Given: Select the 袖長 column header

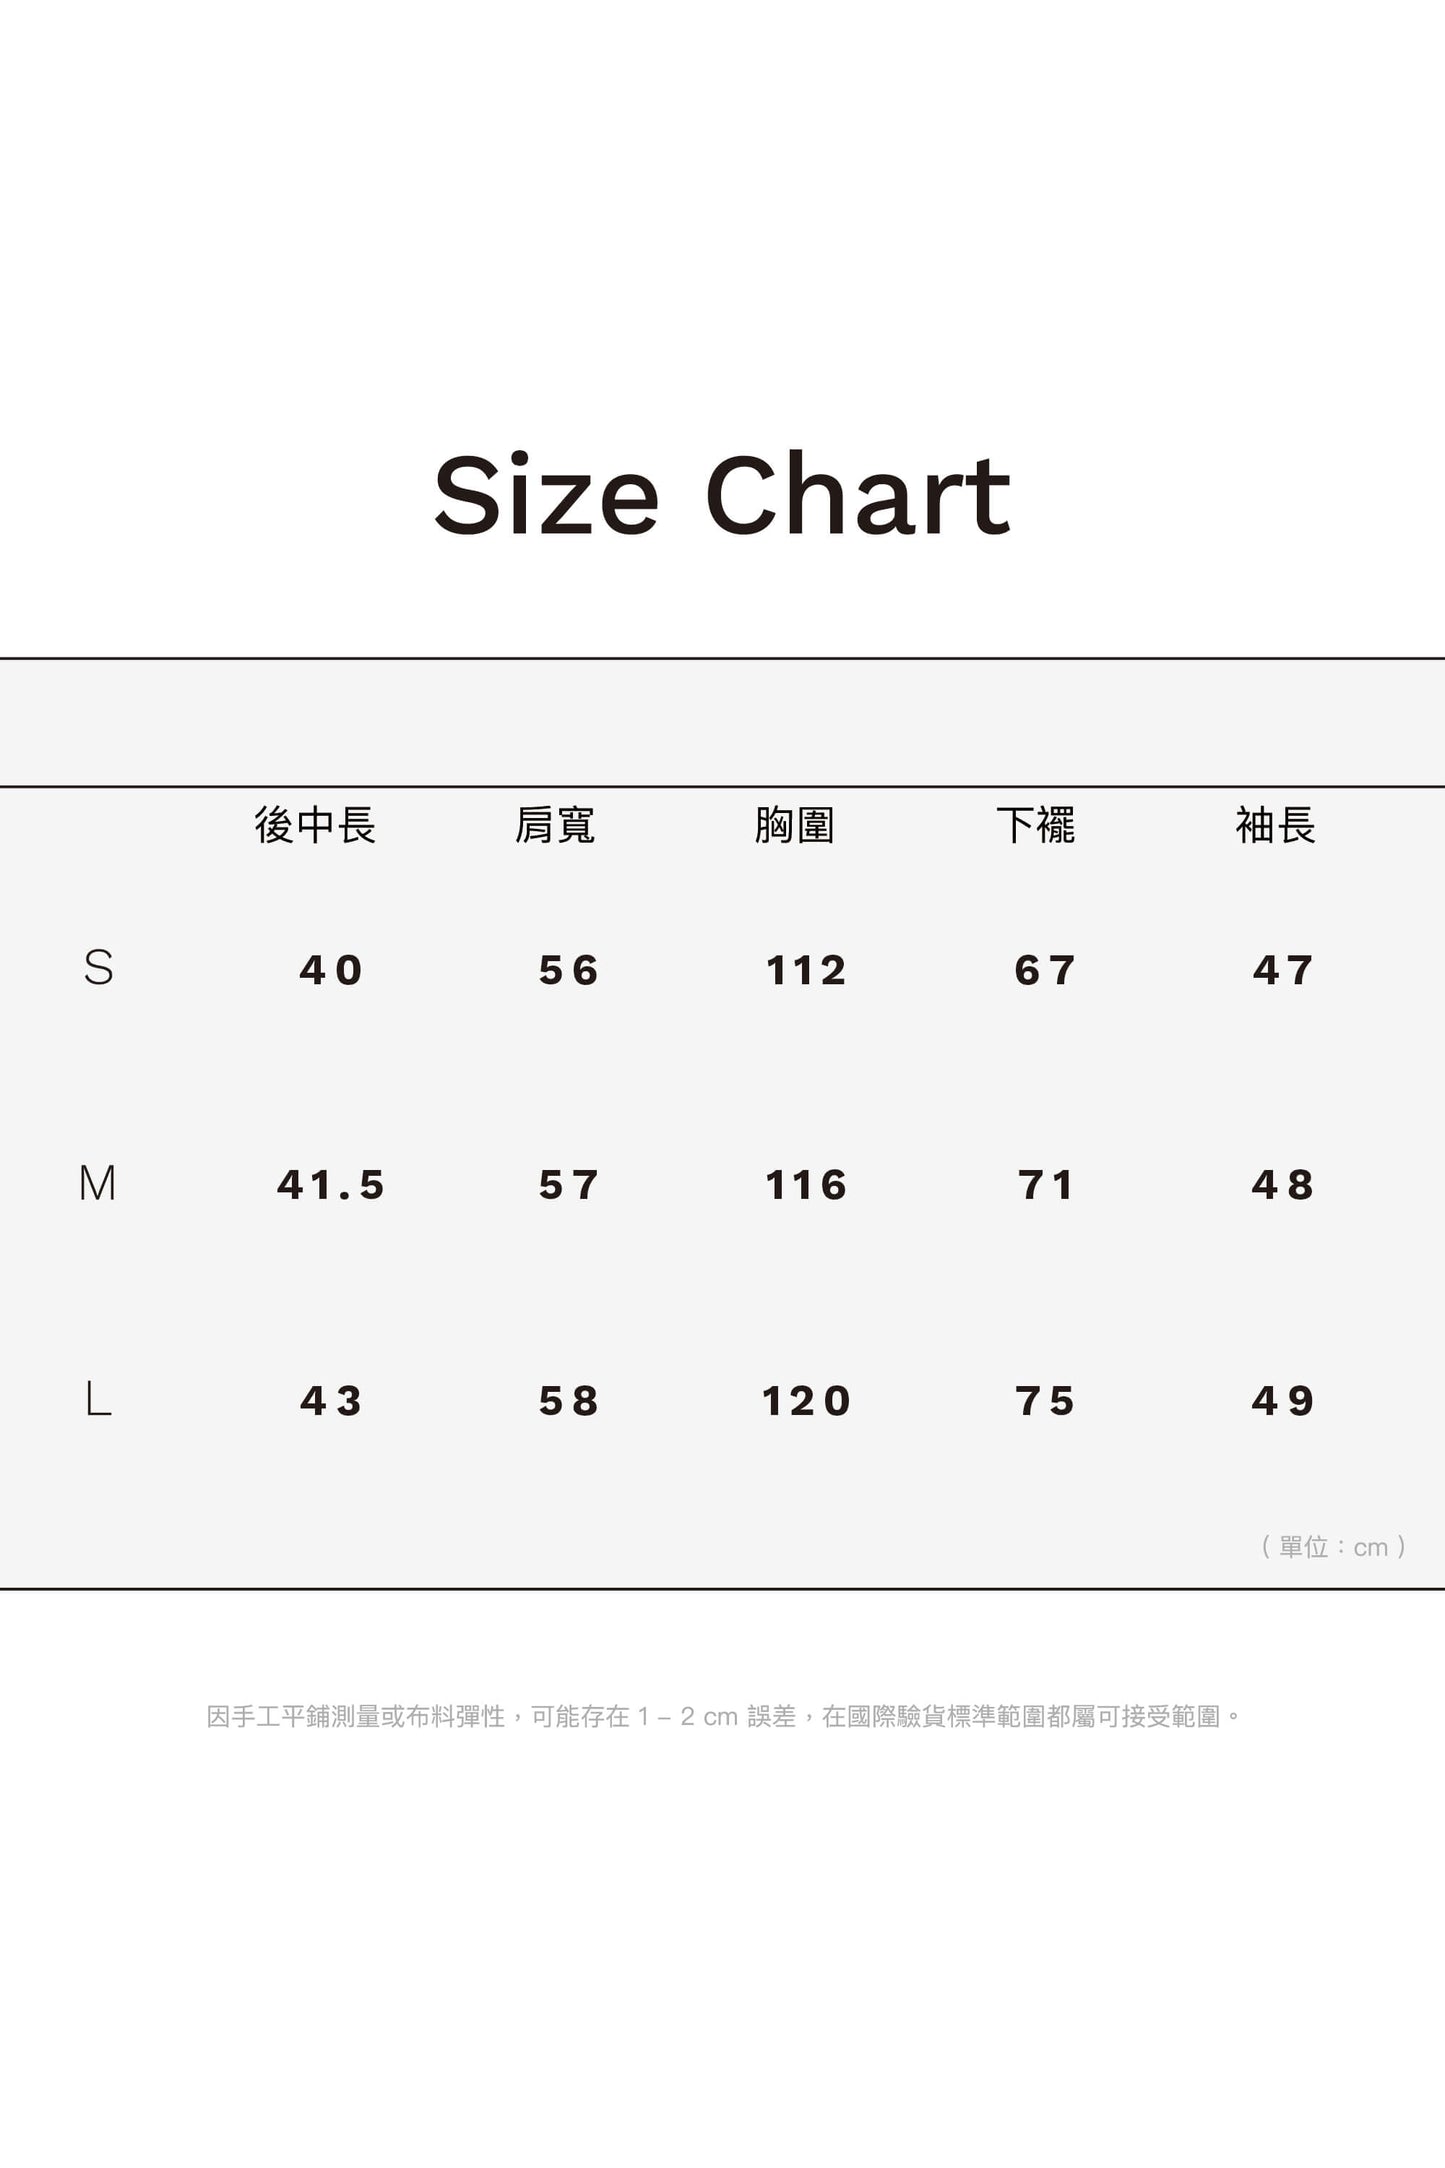Looking at the screenshot, I should click(x=1275, y=826).
